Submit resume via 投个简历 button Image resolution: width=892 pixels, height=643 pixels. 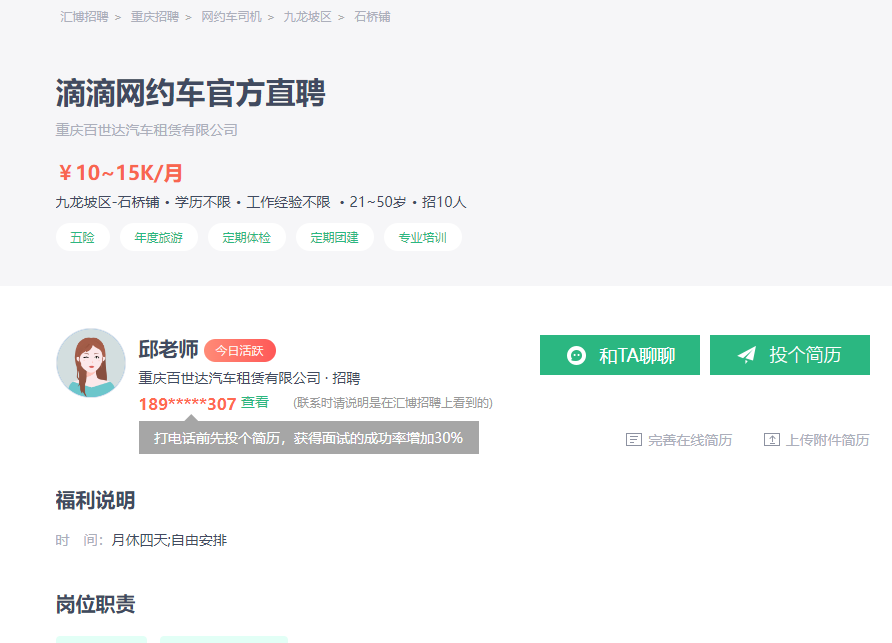790,355
